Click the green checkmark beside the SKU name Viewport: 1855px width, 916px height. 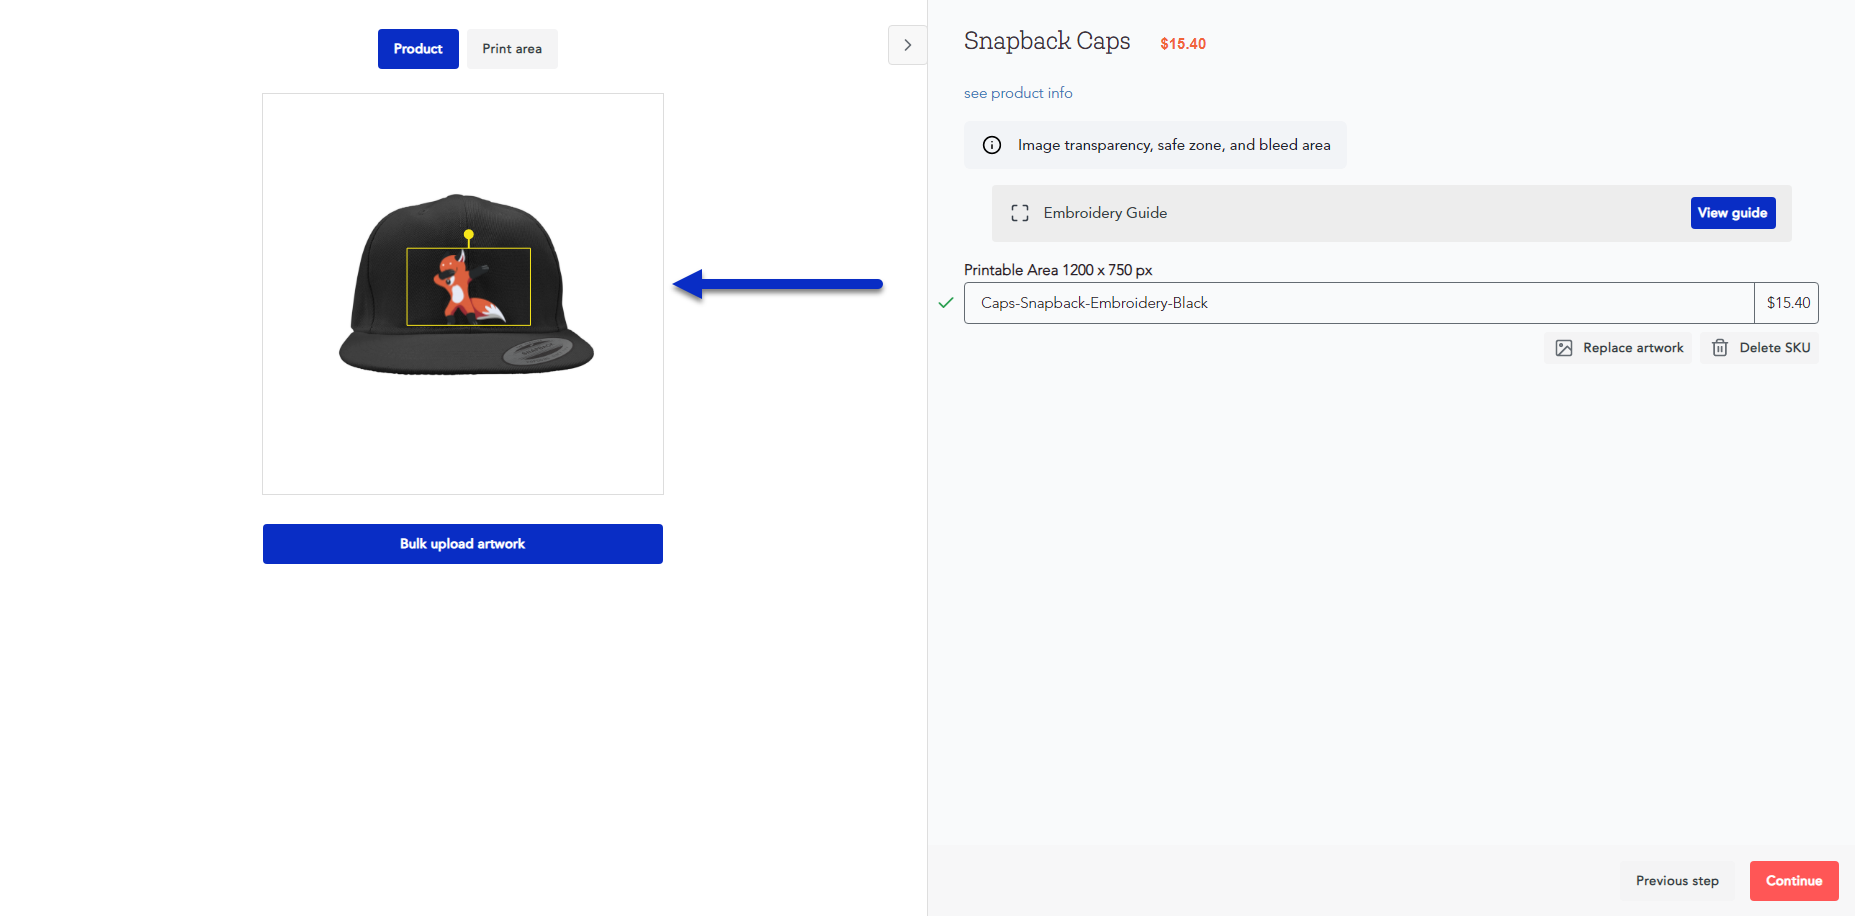tap(945, 302)
